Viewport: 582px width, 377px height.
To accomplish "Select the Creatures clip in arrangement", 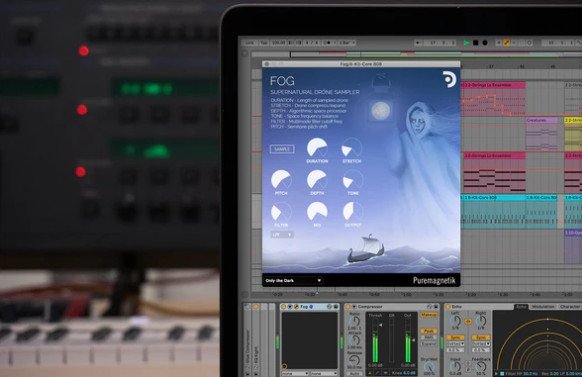I will click(542, 120).
